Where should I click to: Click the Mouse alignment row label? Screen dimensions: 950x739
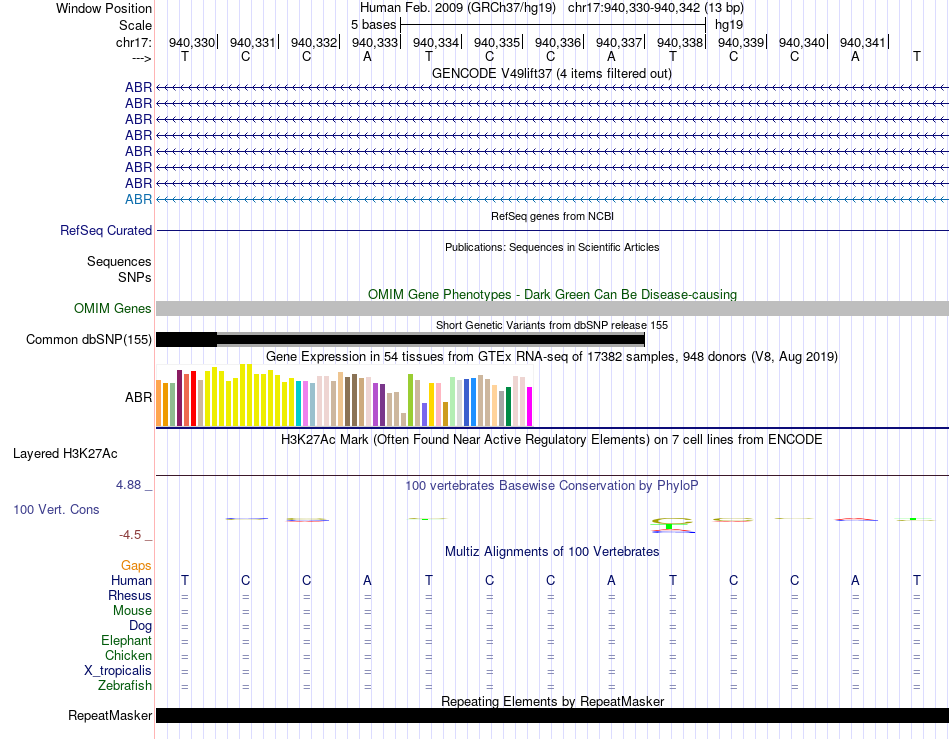pyautogui.click(x=132, y=611)
